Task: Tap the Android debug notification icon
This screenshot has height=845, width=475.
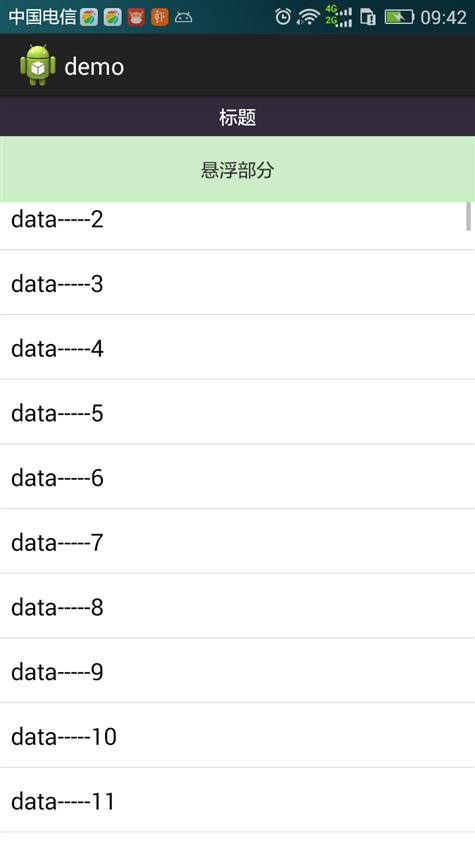Action: (x=183, y=18)
